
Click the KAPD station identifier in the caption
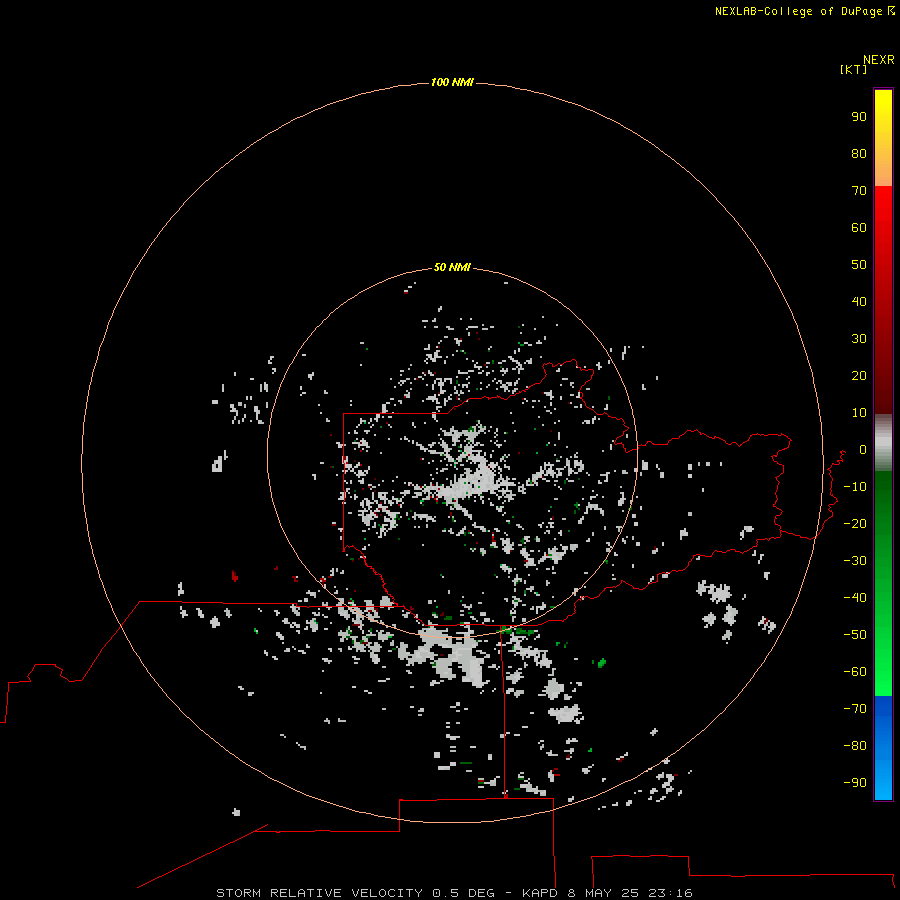pyautogui.click(x=540, y=893)
